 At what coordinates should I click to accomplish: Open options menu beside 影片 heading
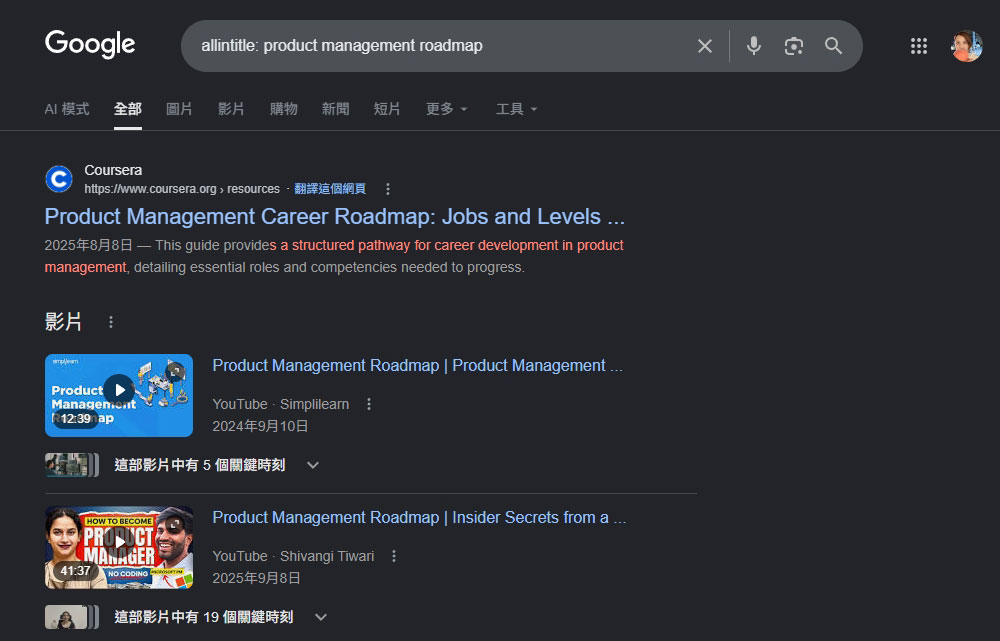pos(111,322)
